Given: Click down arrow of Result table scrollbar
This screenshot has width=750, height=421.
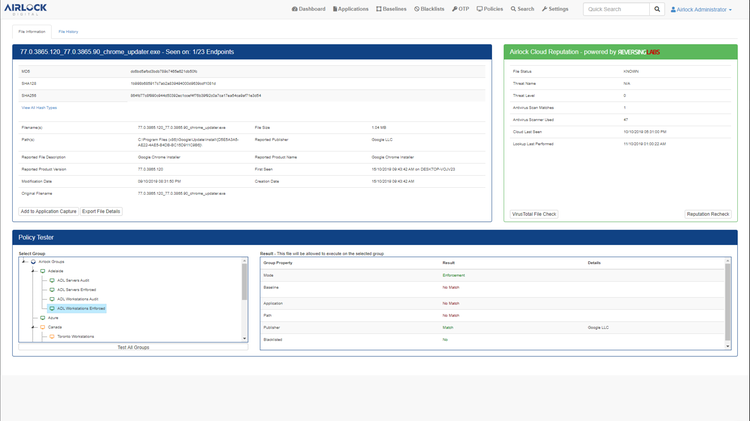Looking at the screenshot, I should click(728, 346).
